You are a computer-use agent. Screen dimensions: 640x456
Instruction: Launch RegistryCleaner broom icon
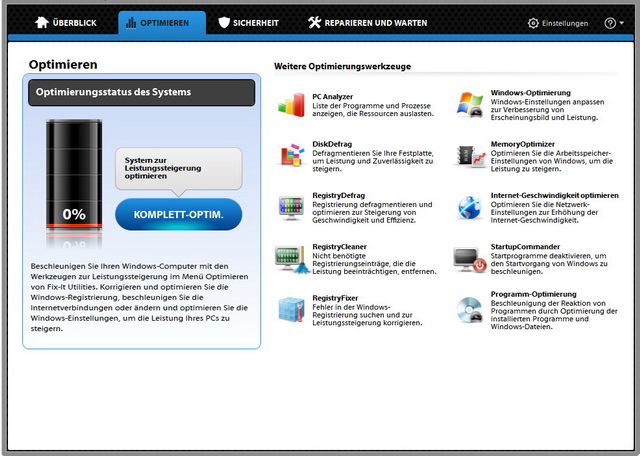[293, 259]
